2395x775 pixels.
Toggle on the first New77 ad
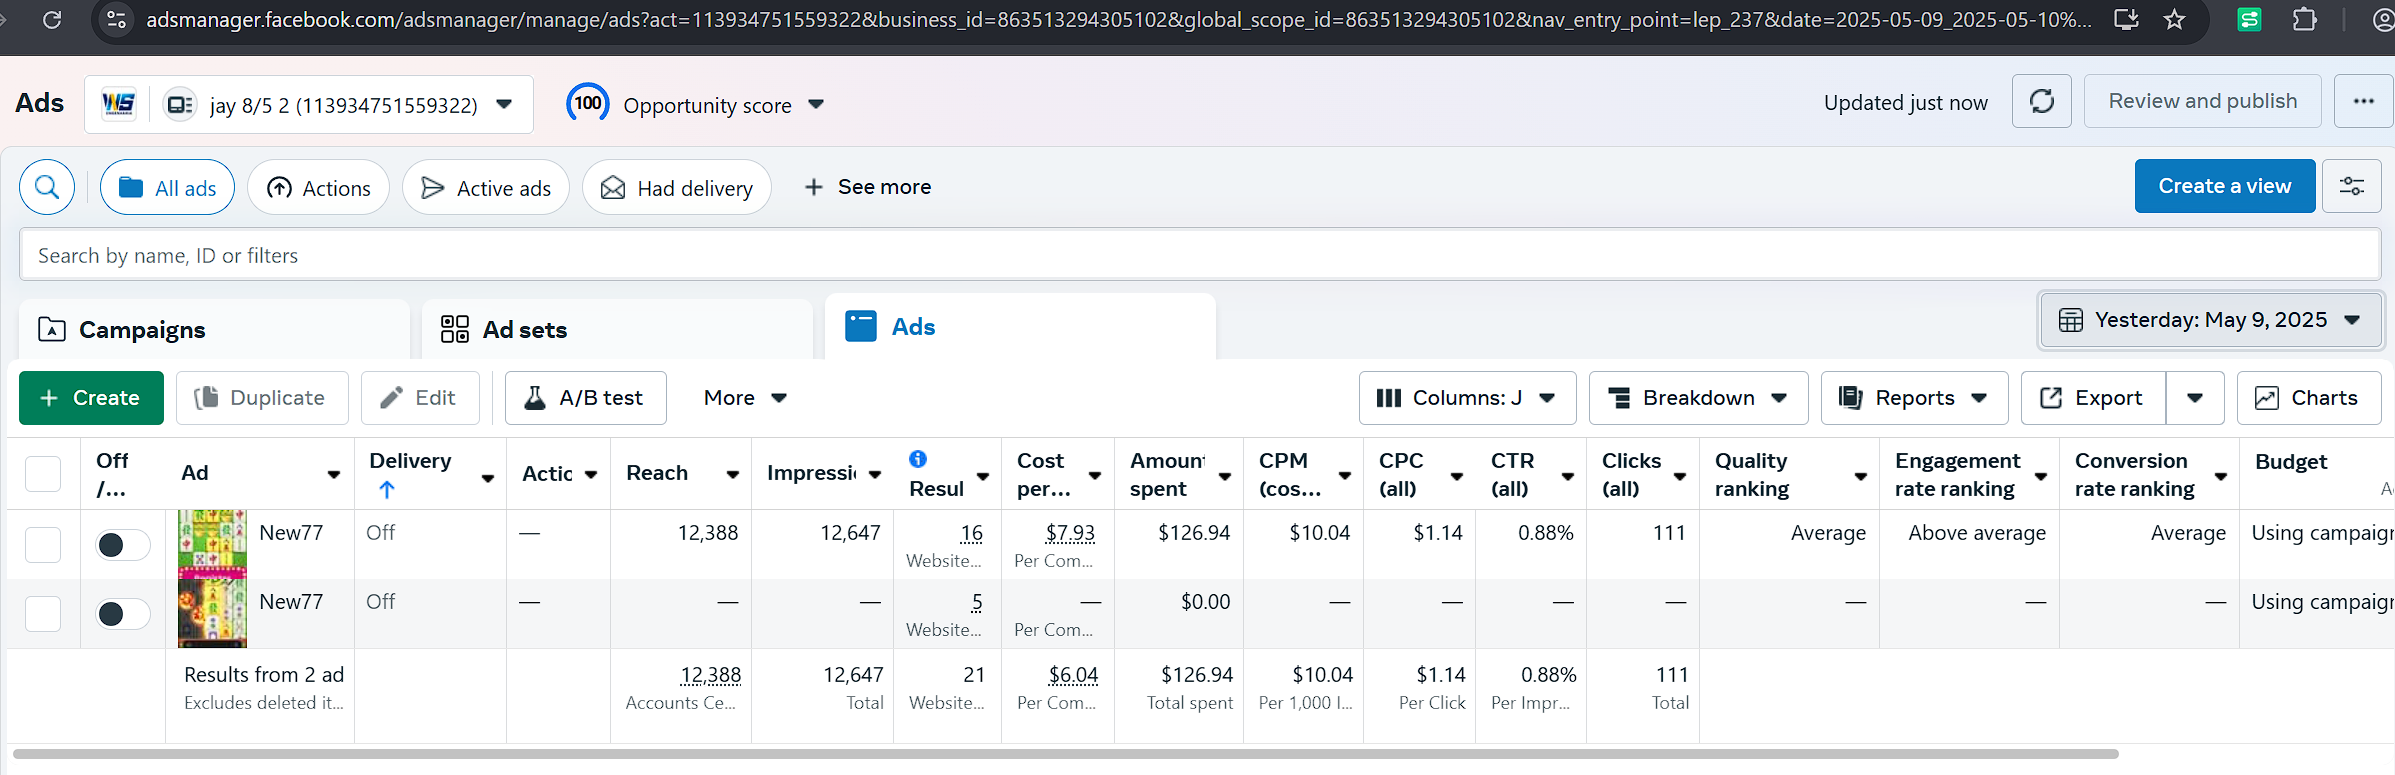pos(122,545)
